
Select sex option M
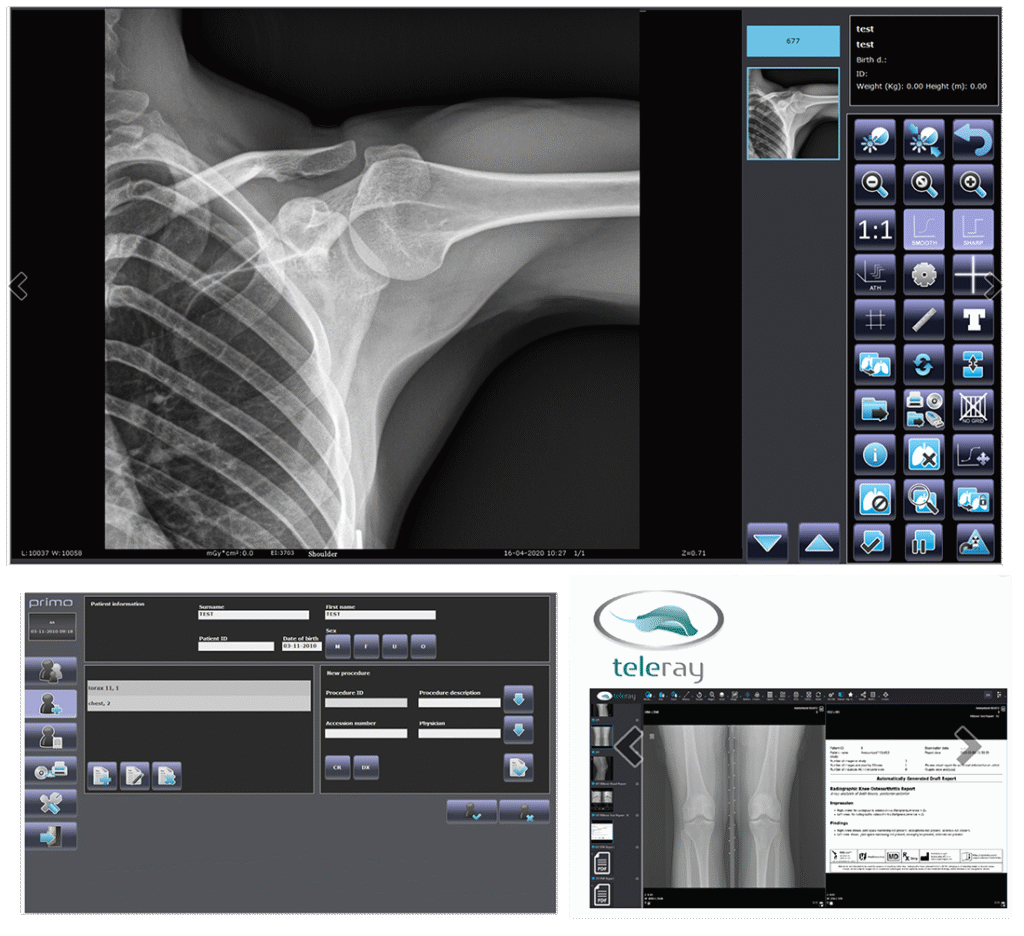click(x=338, y=645)
